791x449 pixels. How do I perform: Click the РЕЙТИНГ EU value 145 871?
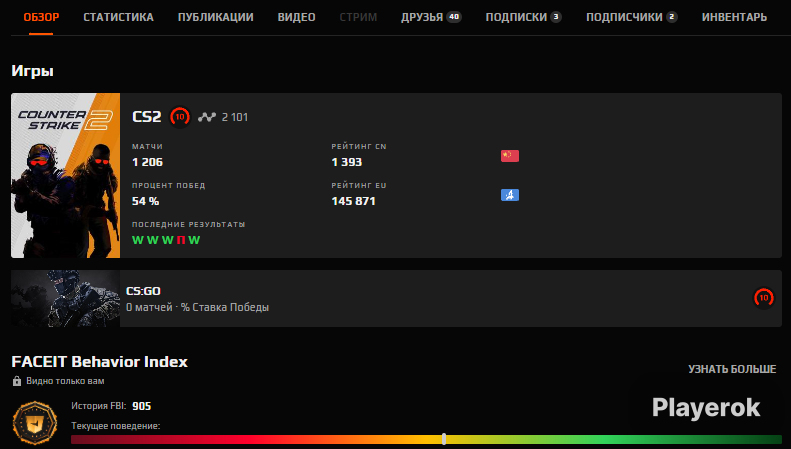(x=353, y=201)
